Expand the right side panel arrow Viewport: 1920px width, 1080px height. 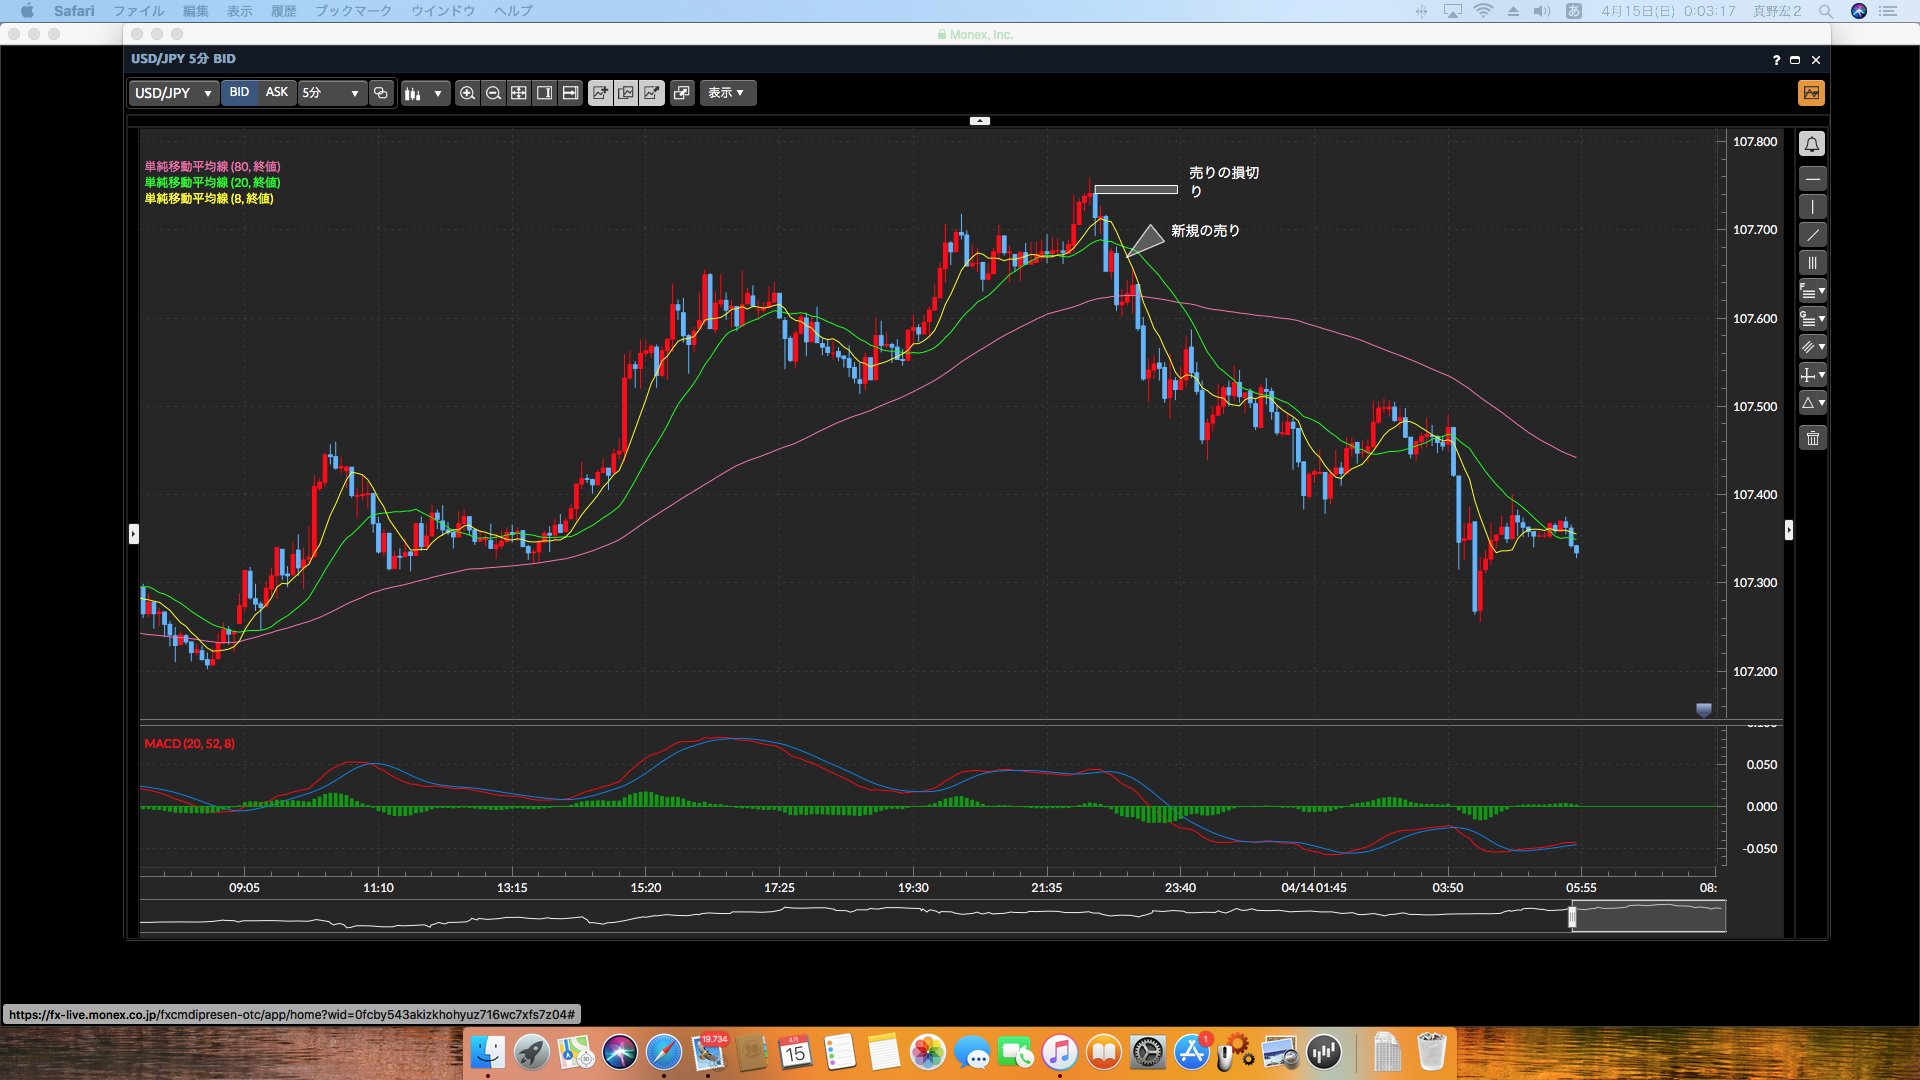point(1789,530)
